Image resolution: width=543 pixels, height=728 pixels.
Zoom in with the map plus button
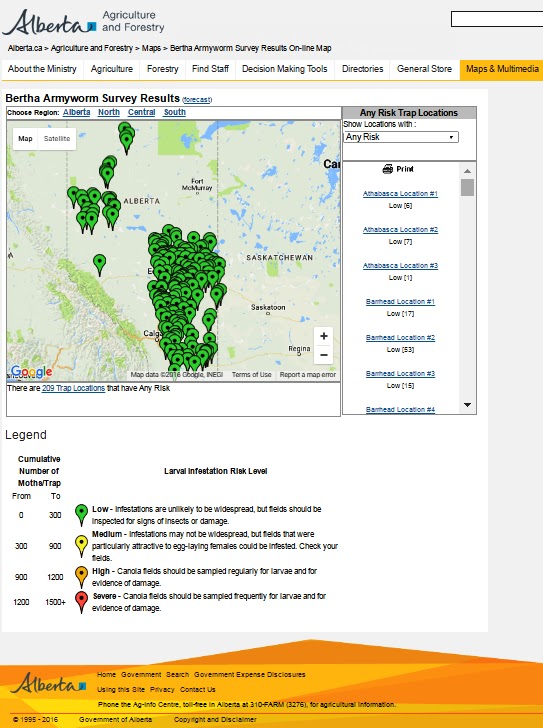(324, 336)
